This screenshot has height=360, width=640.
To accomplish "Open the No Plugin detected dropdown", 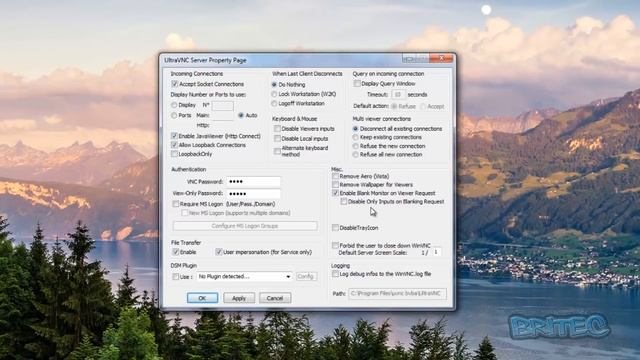I will pos(244,277).
